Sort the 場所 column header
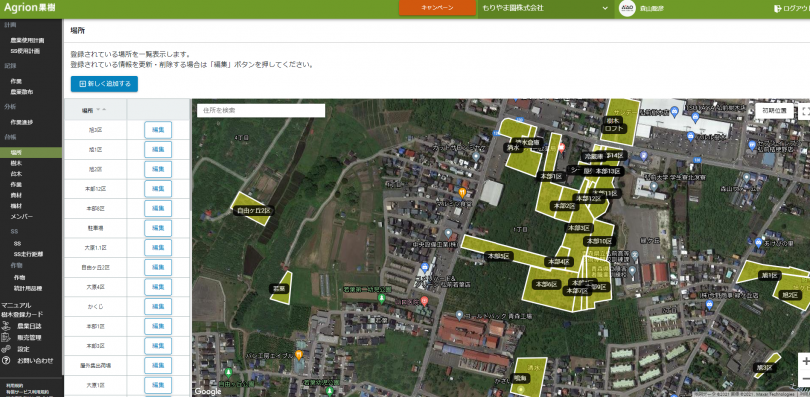The image size is (810, 397). pyautogui.click(x=95, y=110)
